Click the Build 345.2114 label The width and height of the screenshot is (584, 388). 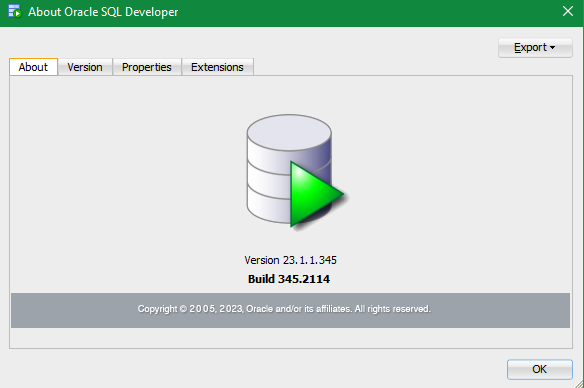[289, 279]
